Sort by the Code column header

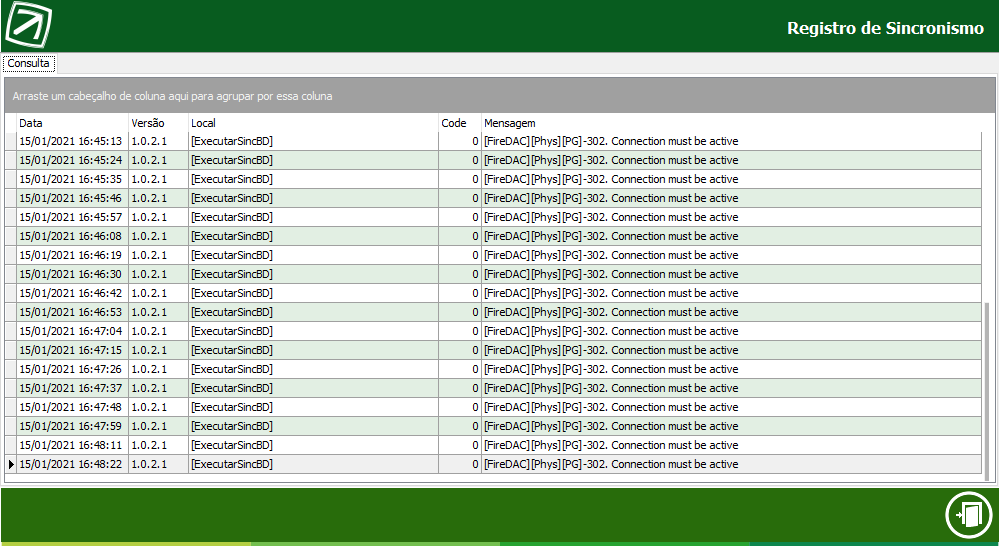point(460,123)
